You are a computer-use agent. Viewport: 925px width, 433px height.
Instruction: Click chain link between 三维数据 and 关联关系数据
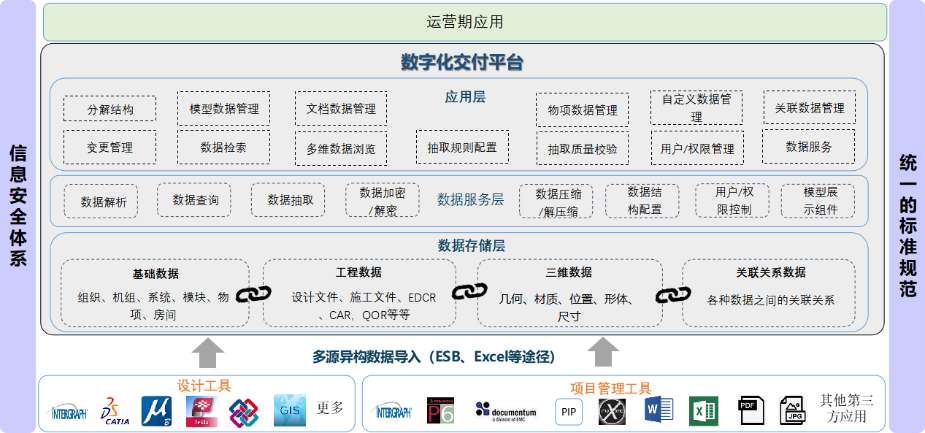coord(673,294)
